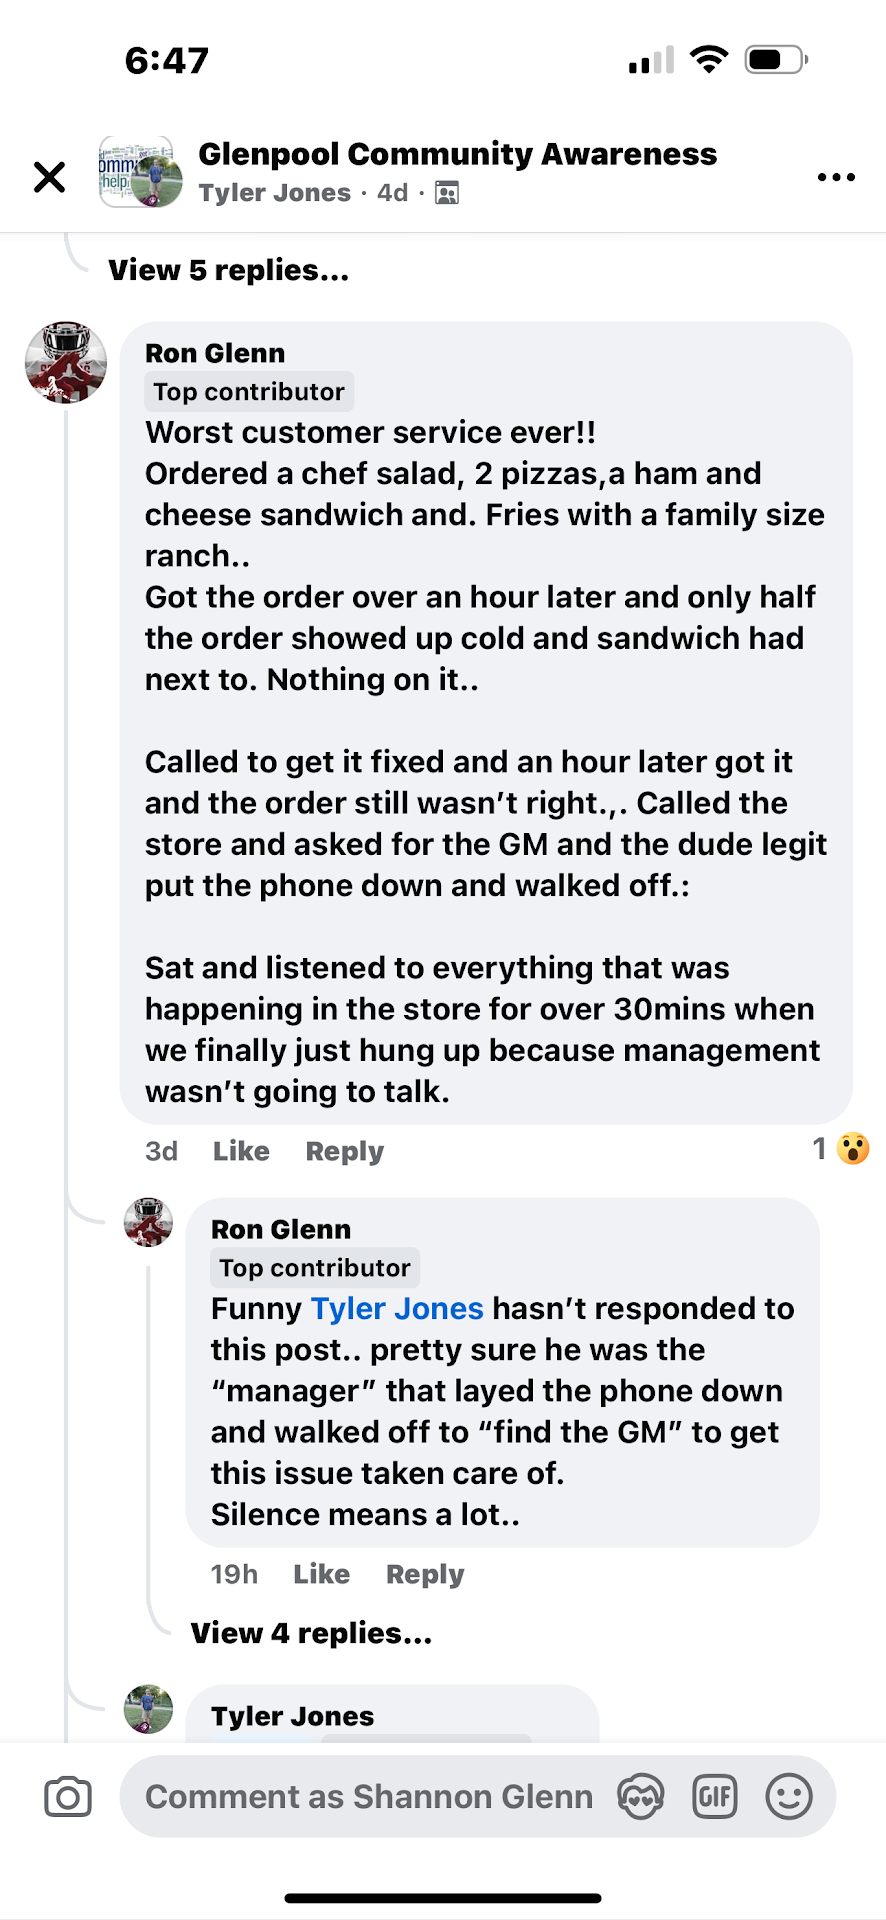Viewport: 886px width, 1920px height.
Task: Reply to Ron Glenn's 3d comment
Action: [344, 1151]
